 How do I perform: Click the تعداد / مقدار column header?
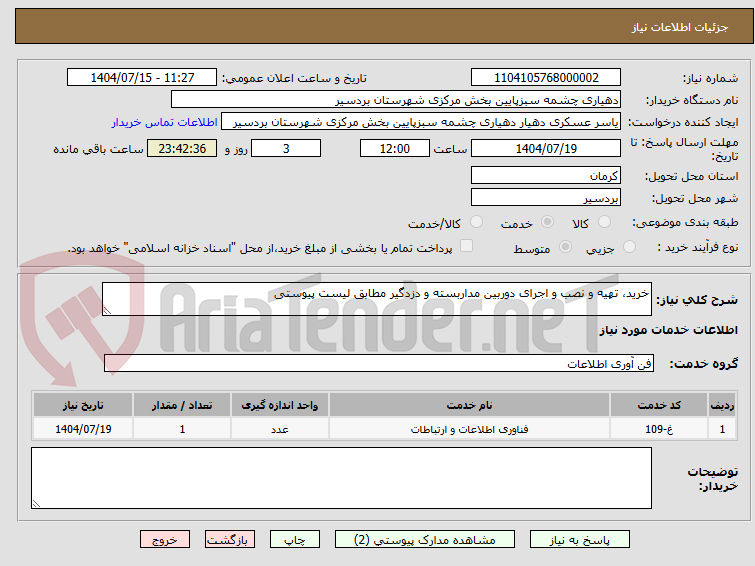(x=182, y=405)
